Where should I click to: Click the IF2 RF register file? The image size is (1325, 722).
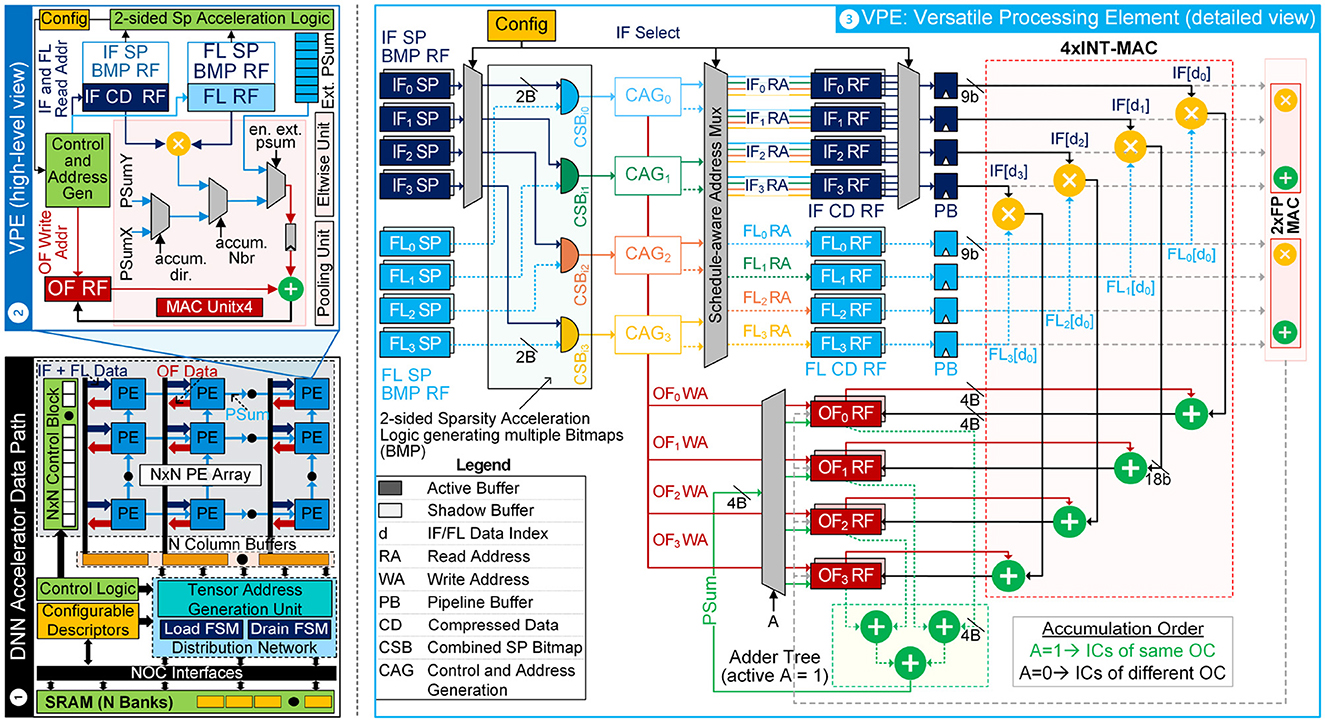[x=846, y=154]
